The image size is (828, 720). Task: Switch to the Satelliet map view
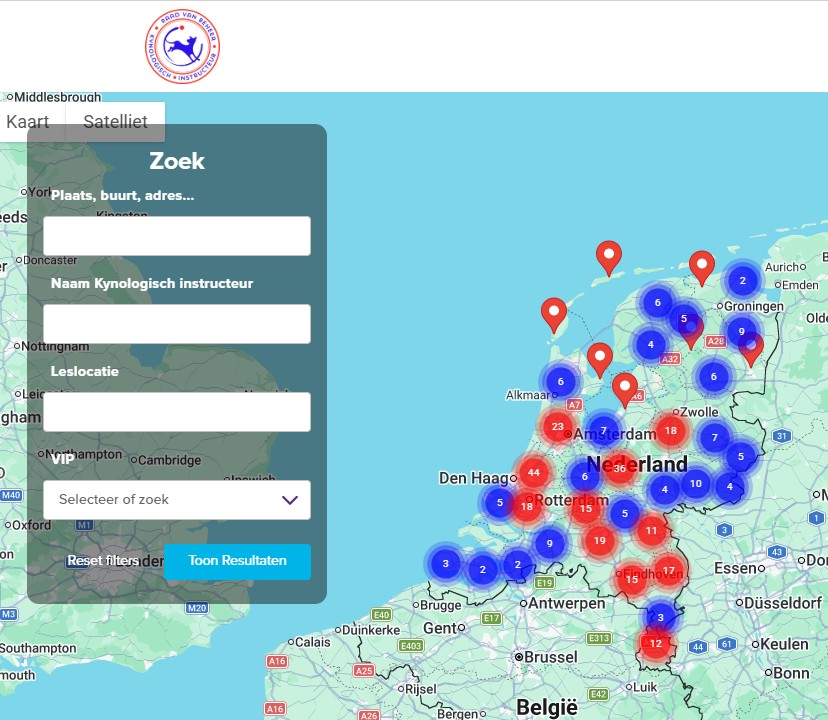[115, 122]
